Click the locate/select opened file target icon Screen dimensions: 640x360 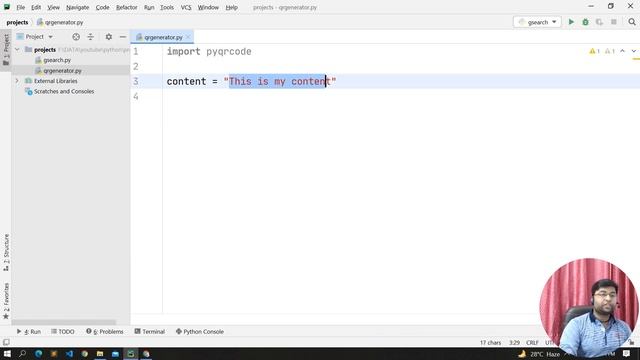76,37
